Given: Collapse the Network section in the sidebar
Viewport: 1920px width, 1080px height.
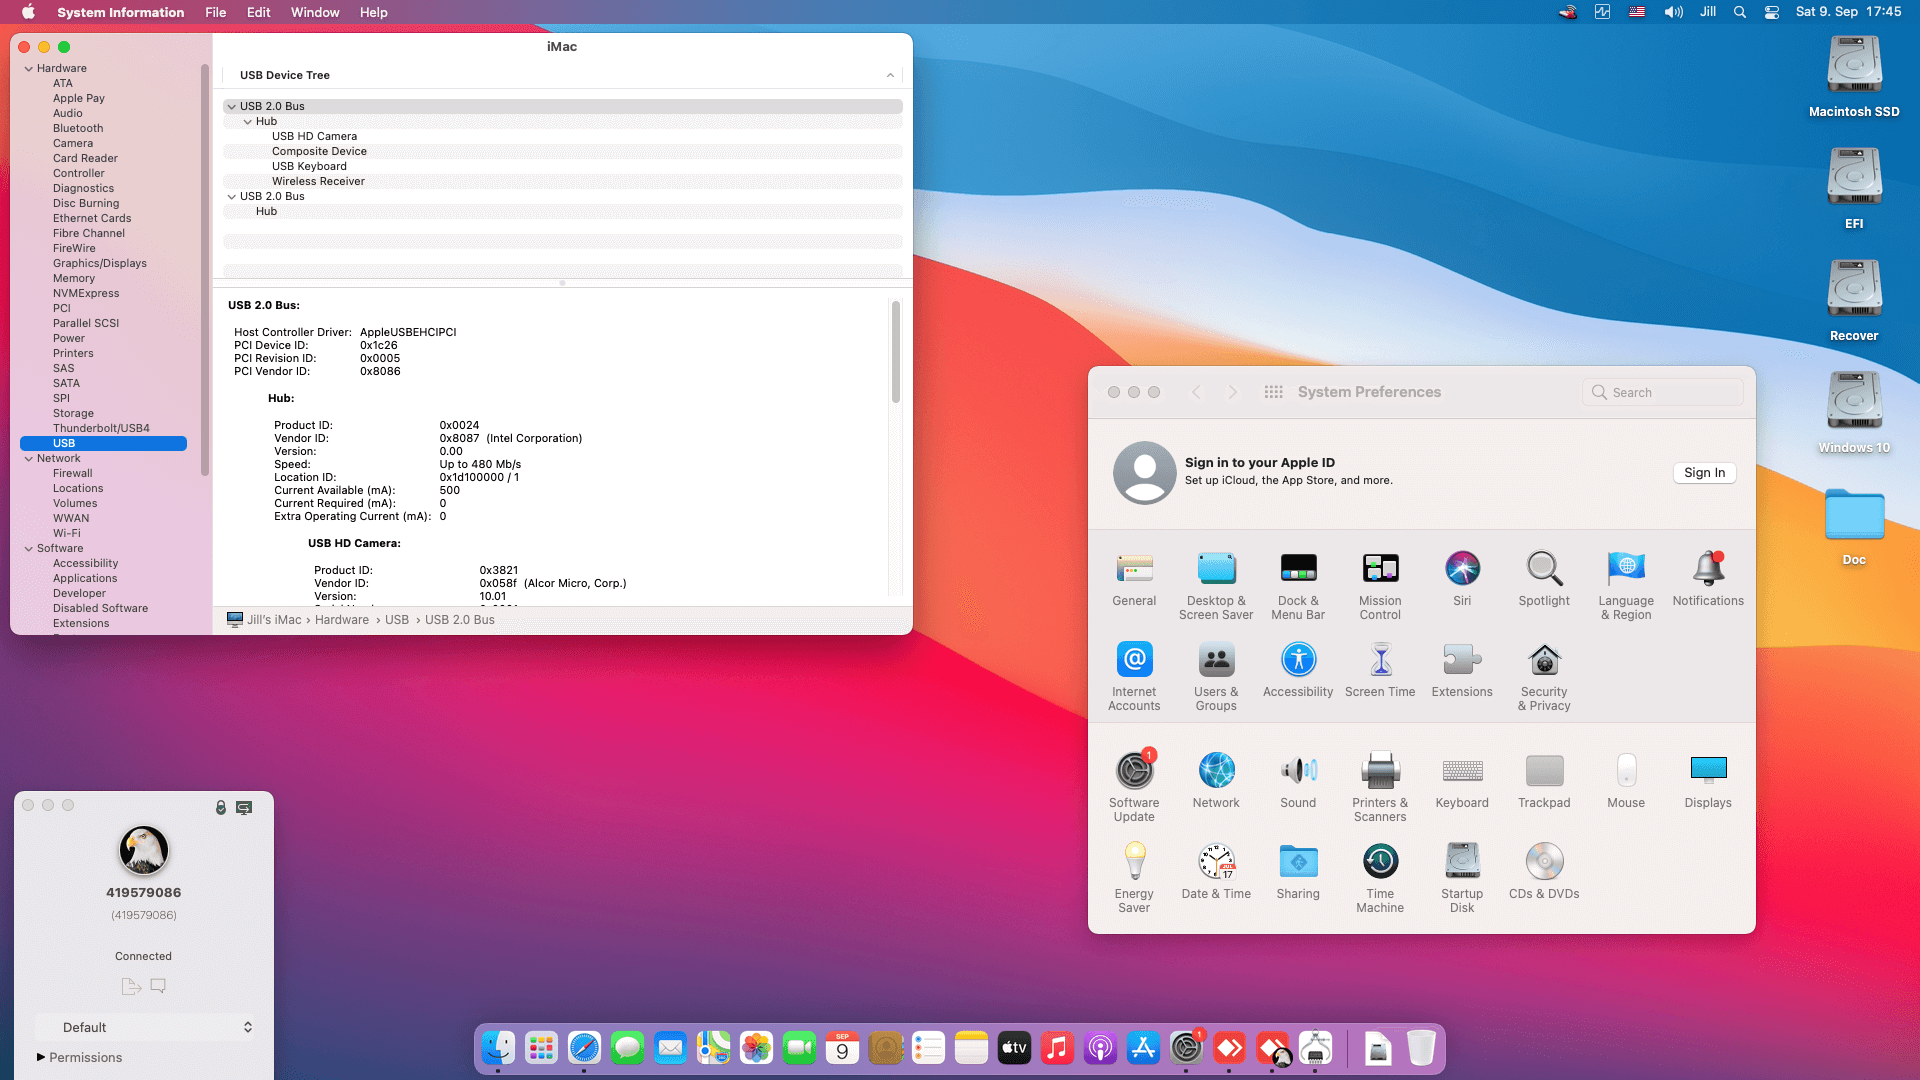Looking at the screenshot, I should coord(29,458).
